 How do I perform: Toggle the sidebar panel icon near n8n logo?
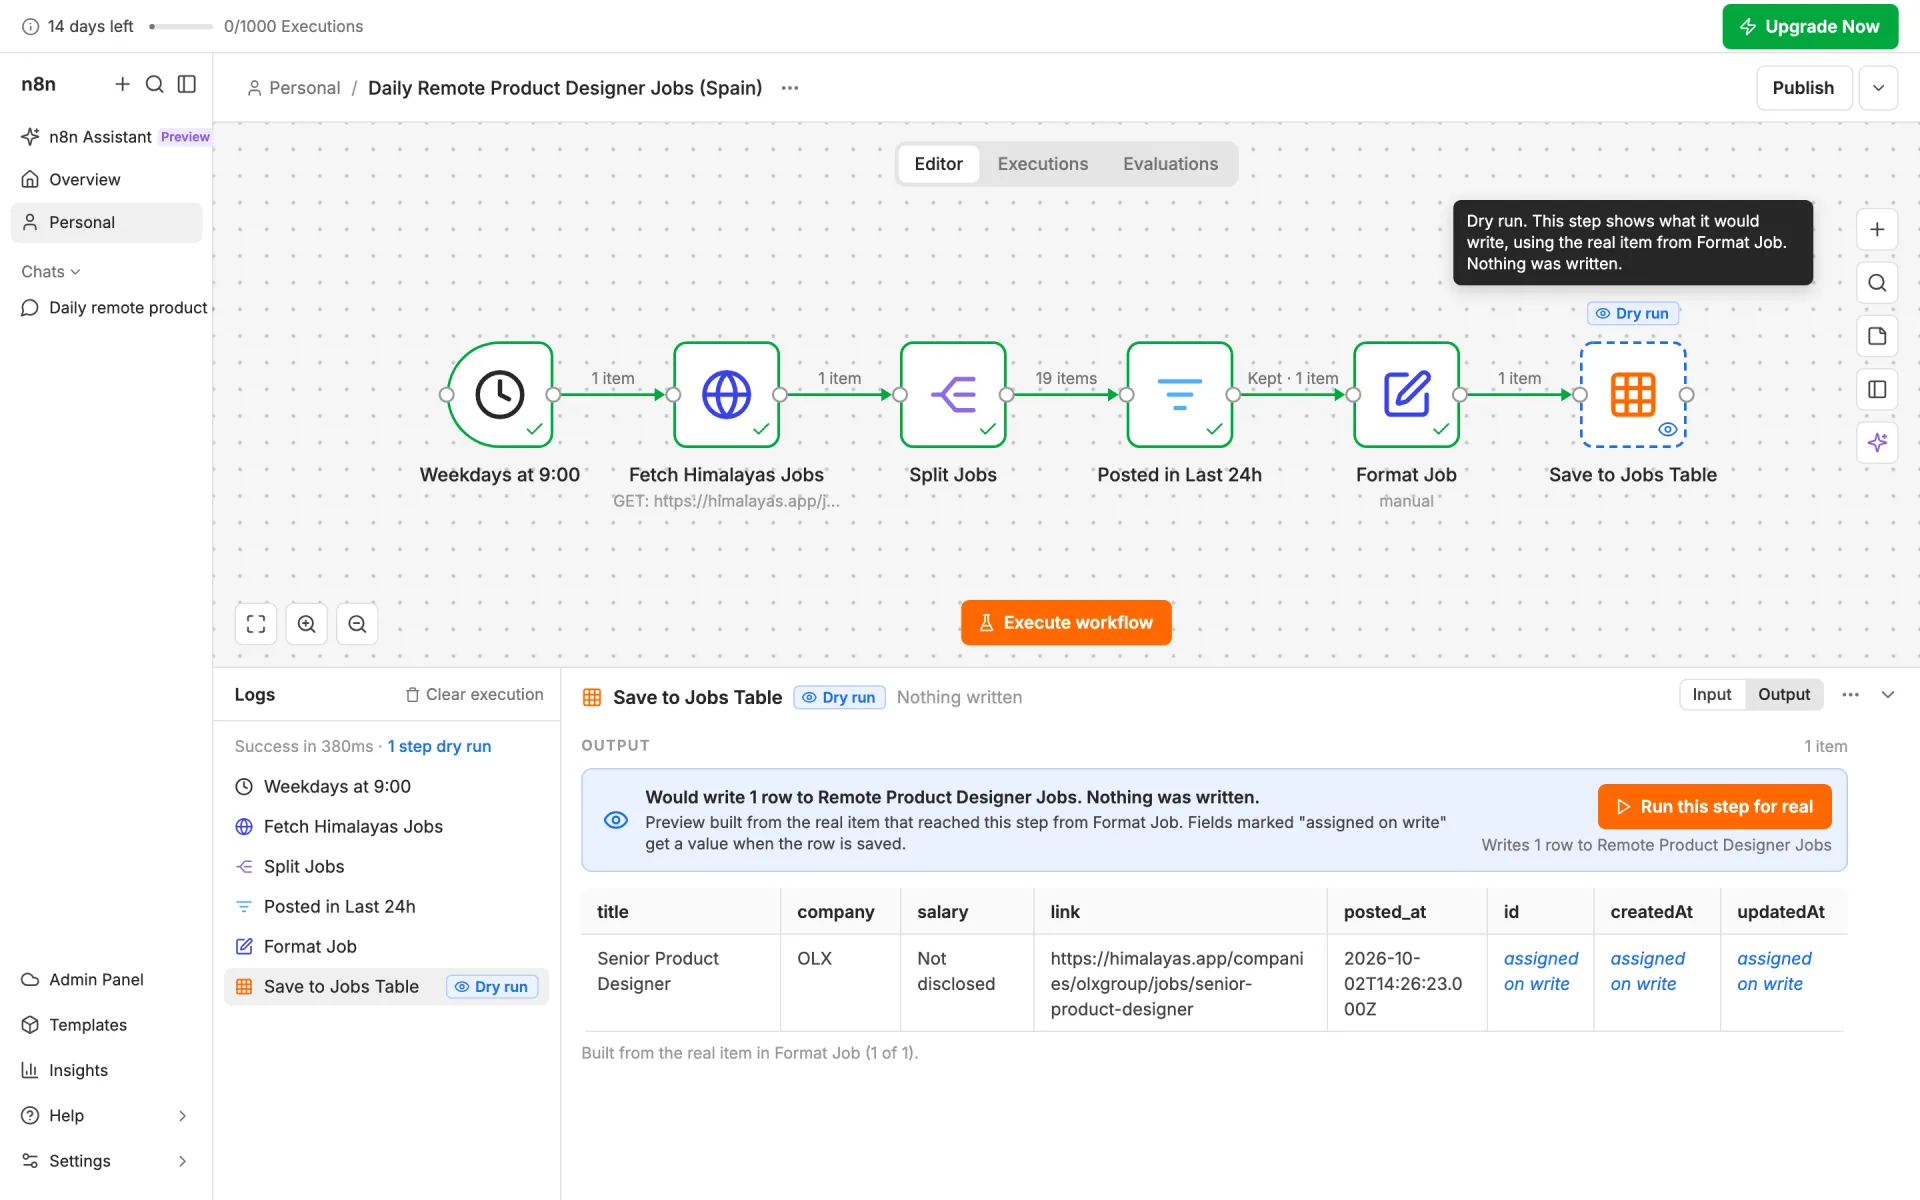(187, 84)
